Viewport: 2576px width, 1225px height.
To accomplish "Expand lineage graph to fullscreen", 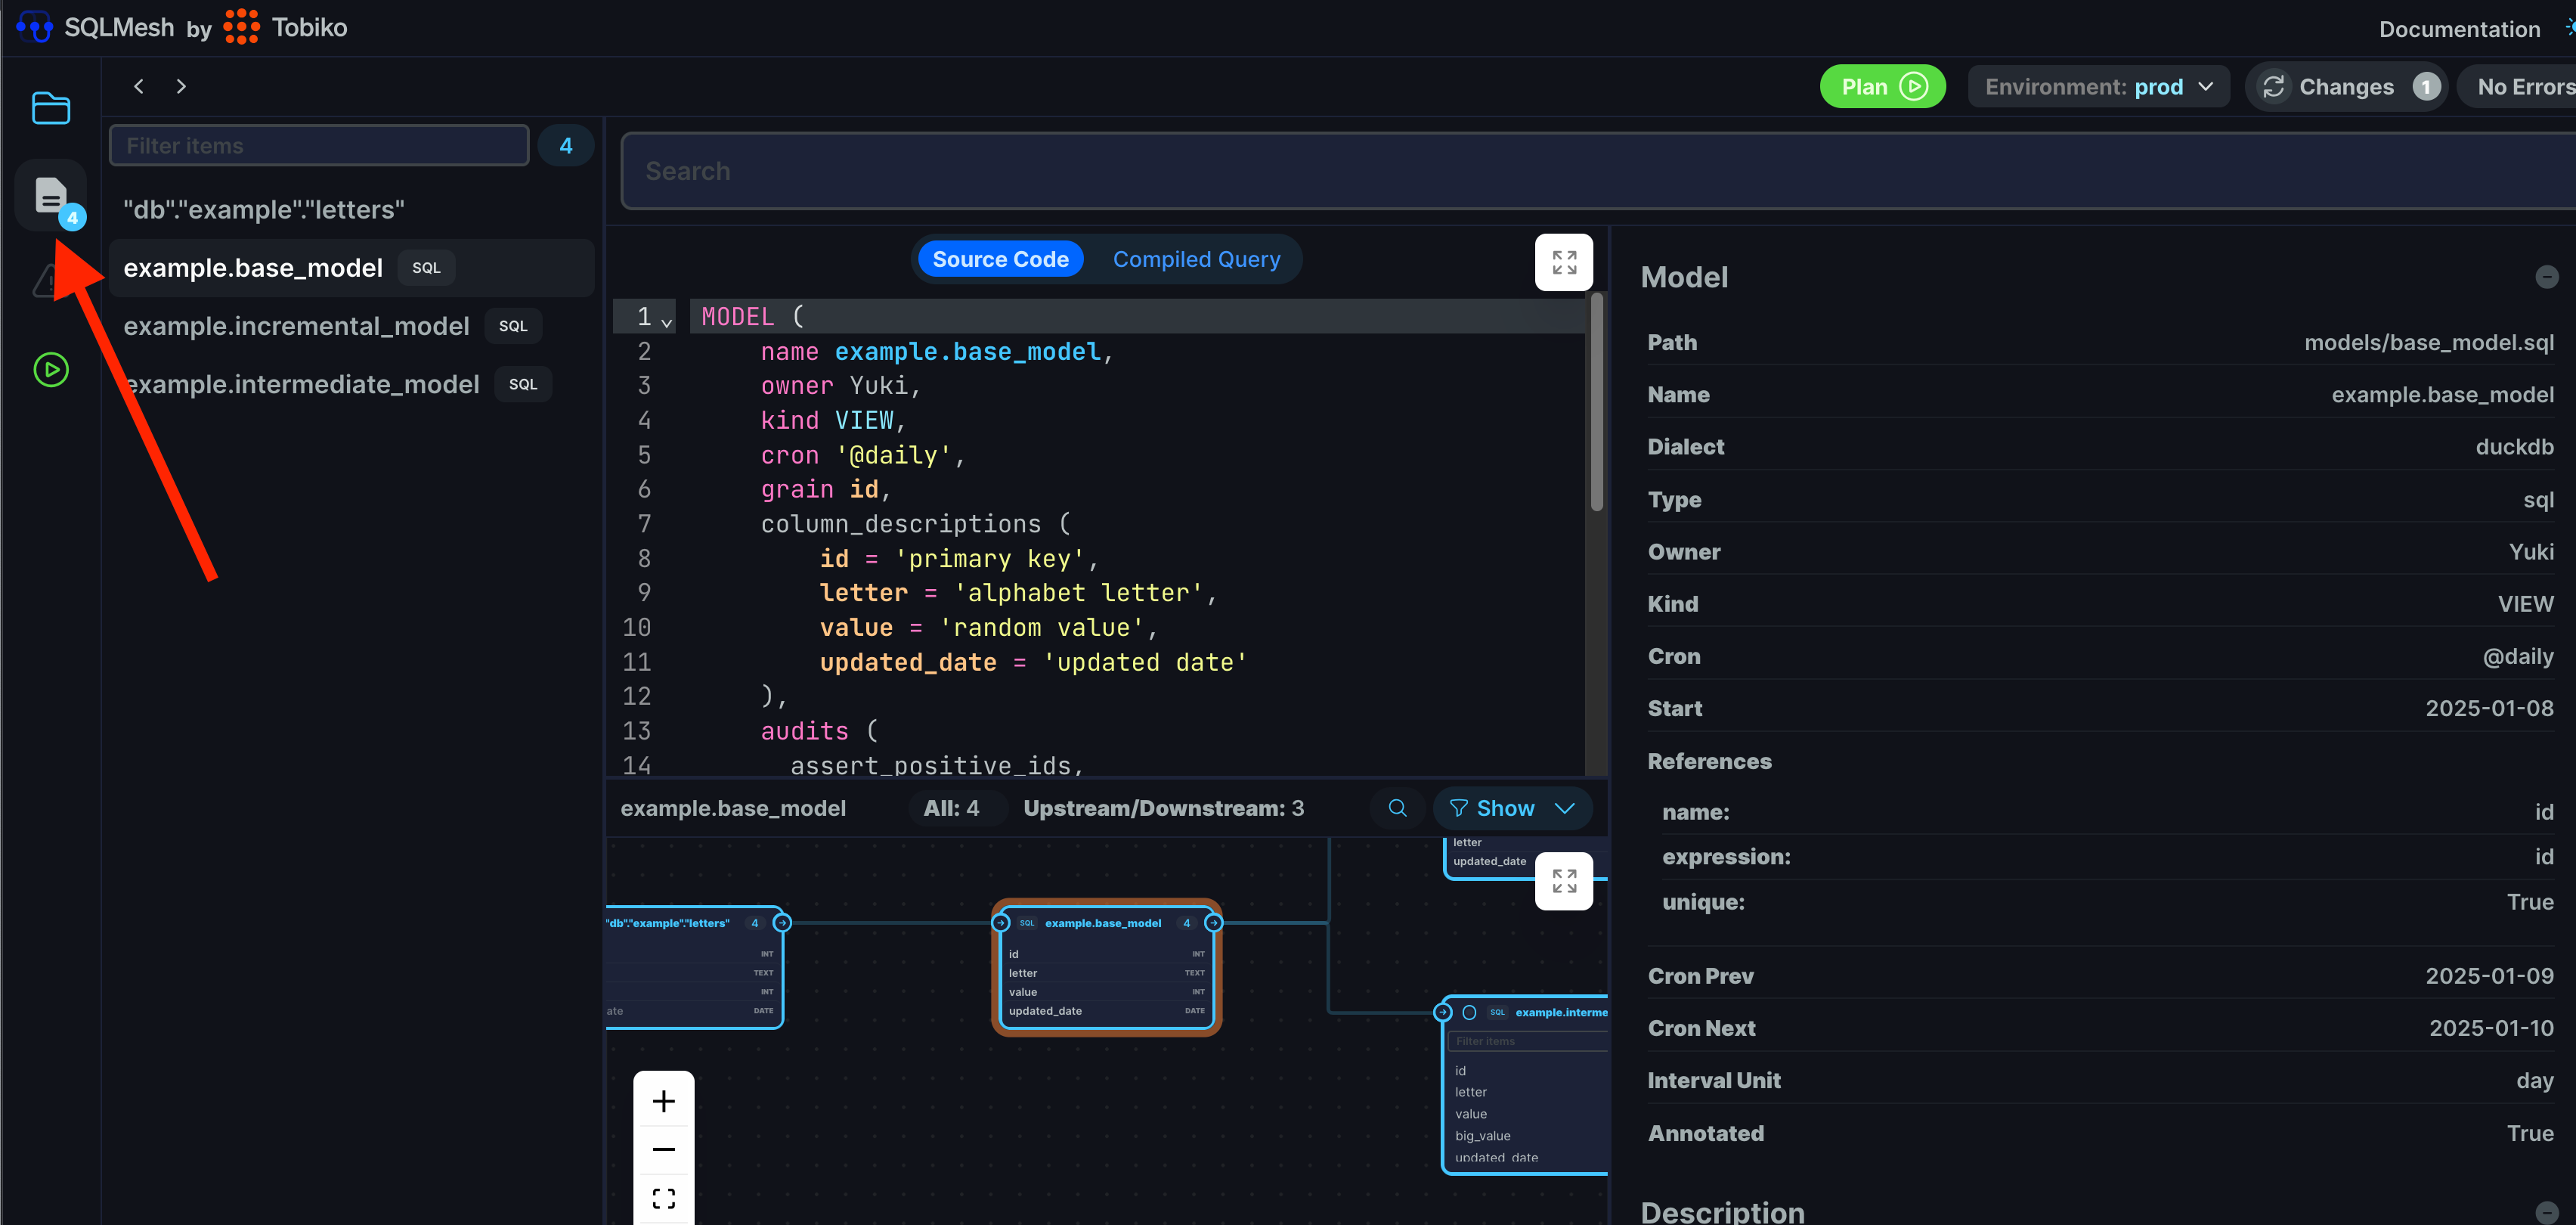I will pos(1563,881).
